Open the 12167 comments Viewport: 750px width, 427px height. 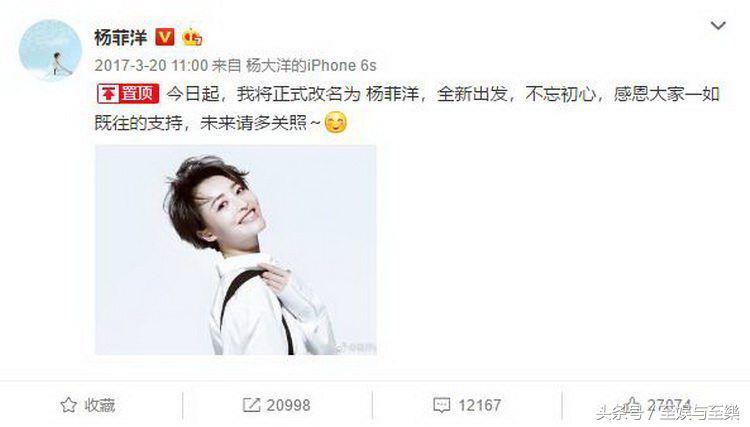(479, 405)
